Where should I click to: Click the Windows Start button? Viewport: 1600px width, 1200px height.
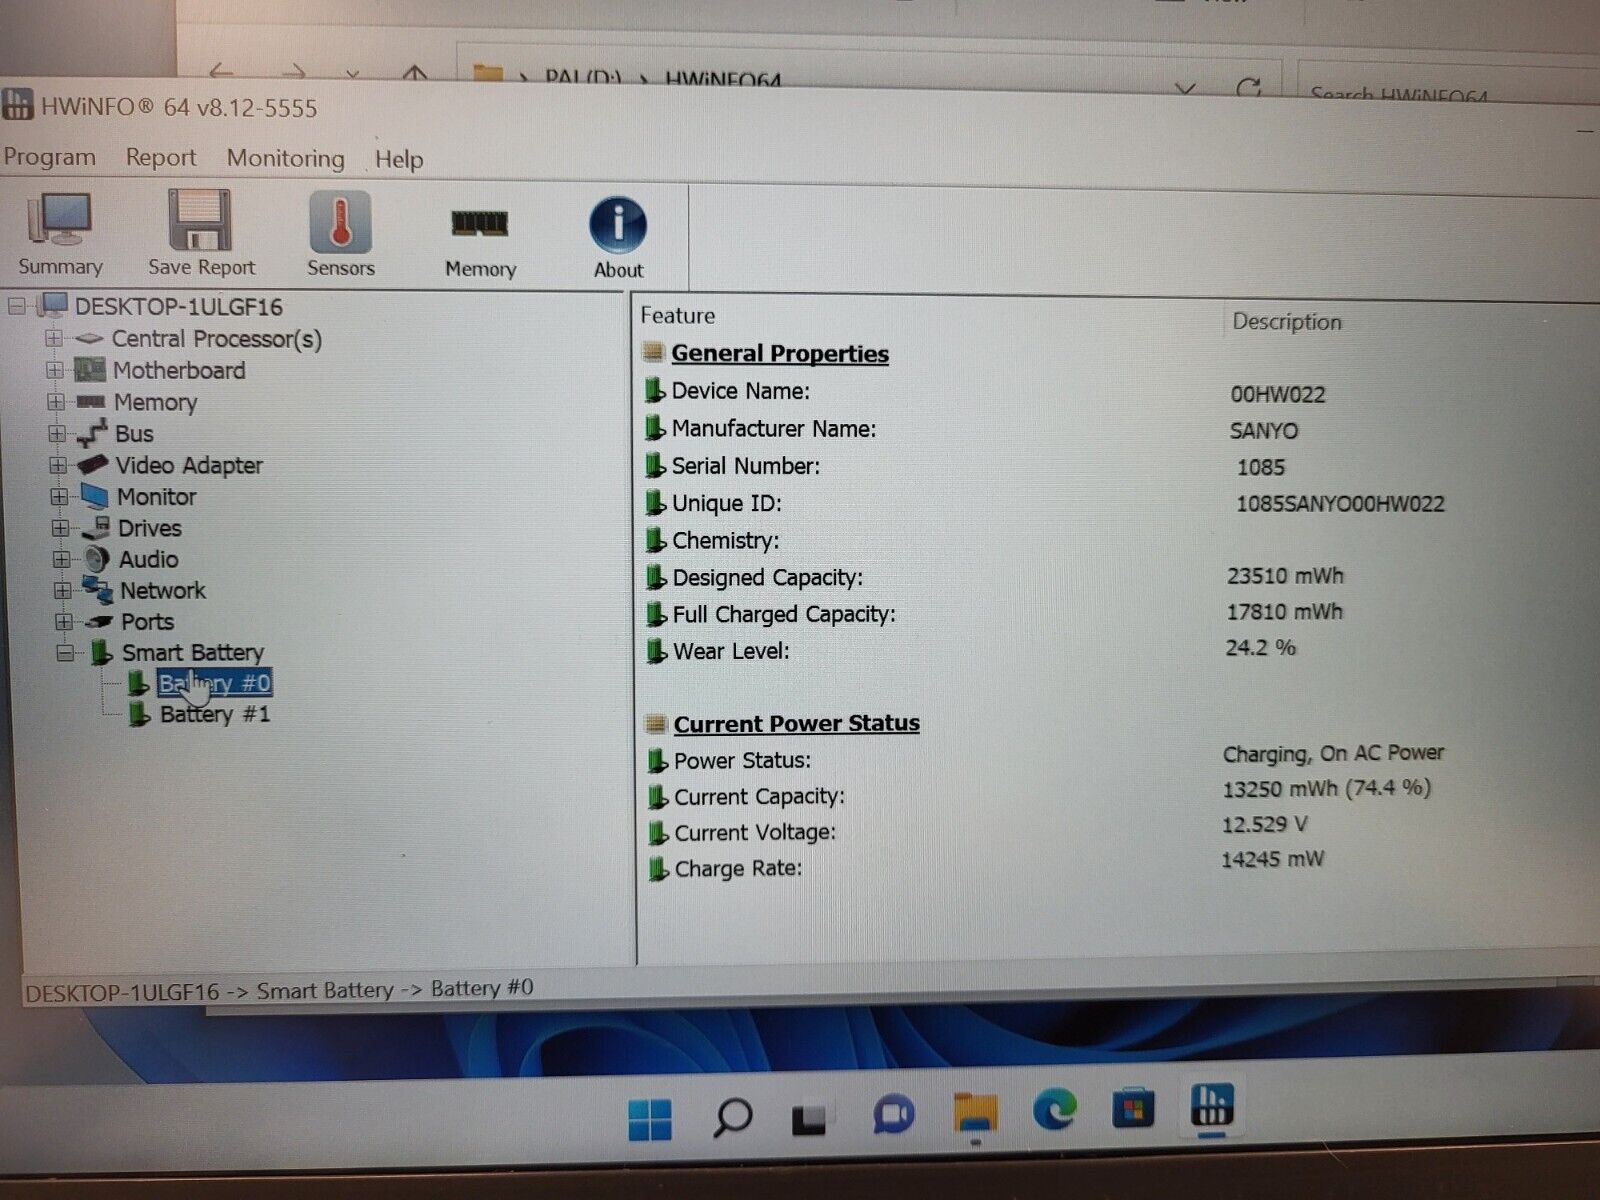650,1119
